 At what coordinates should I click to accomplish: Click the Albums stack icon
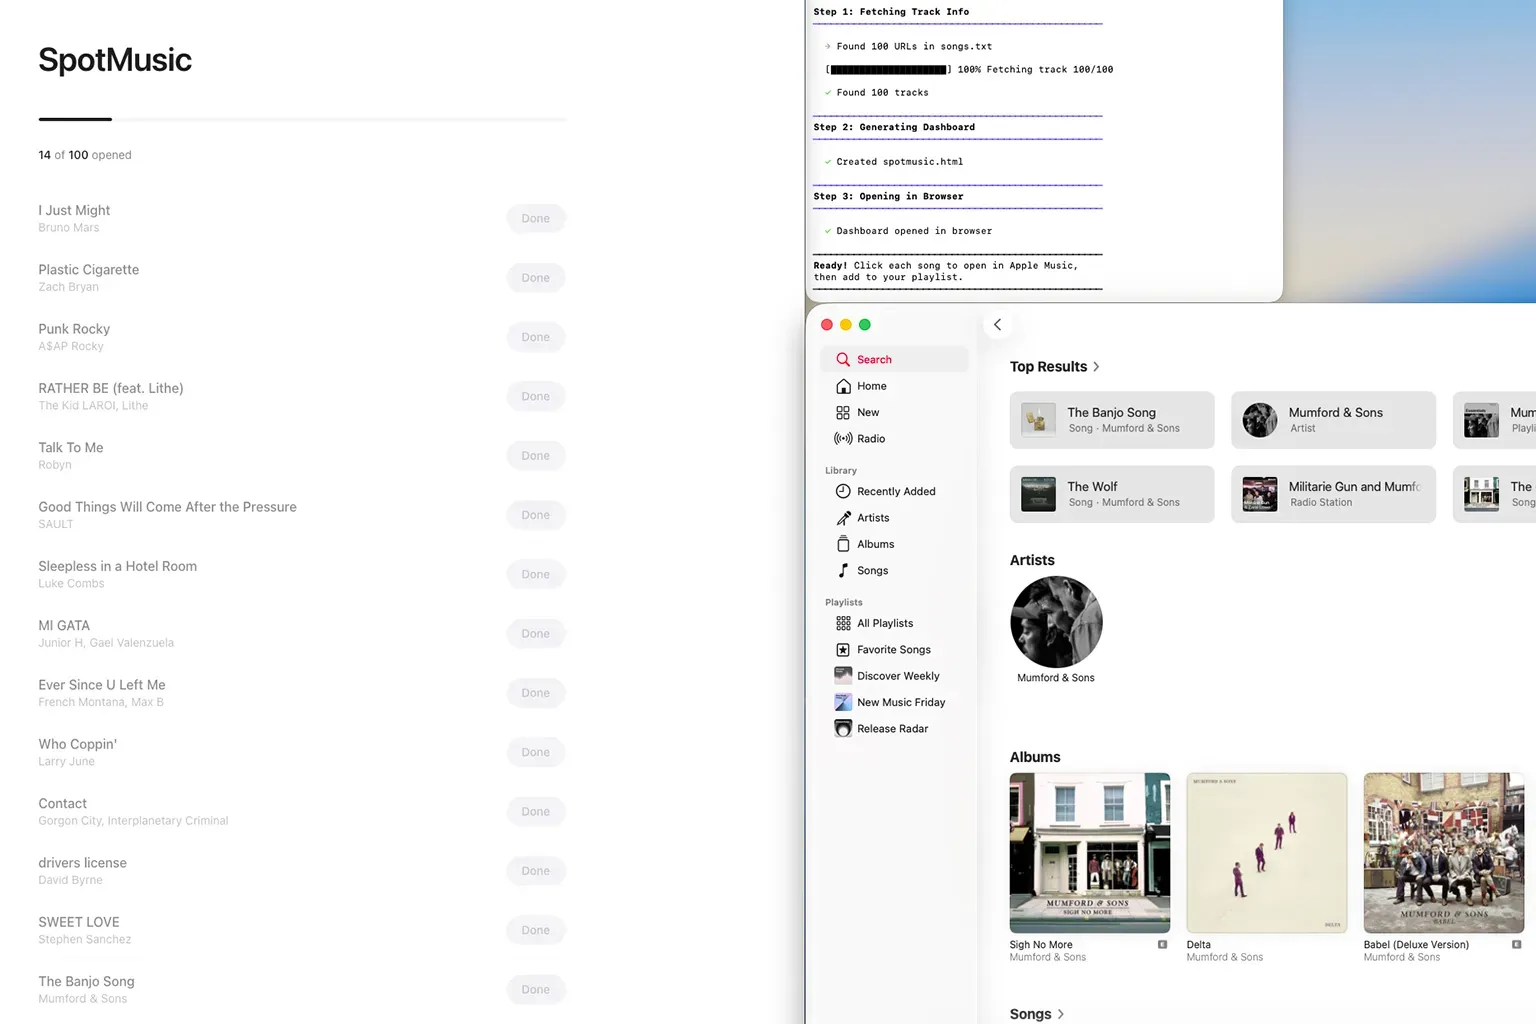click(843, 544)
